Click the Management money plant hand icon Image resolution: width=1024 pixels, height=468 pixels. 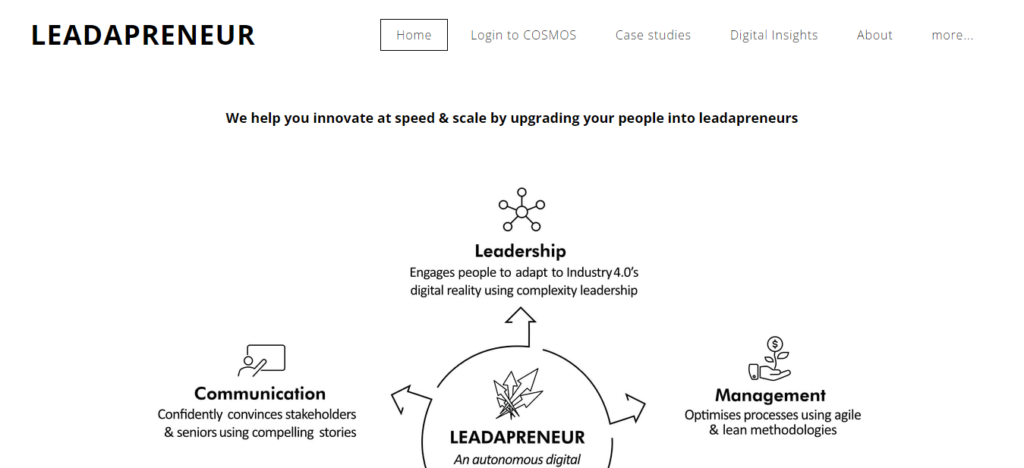[769, 358]
